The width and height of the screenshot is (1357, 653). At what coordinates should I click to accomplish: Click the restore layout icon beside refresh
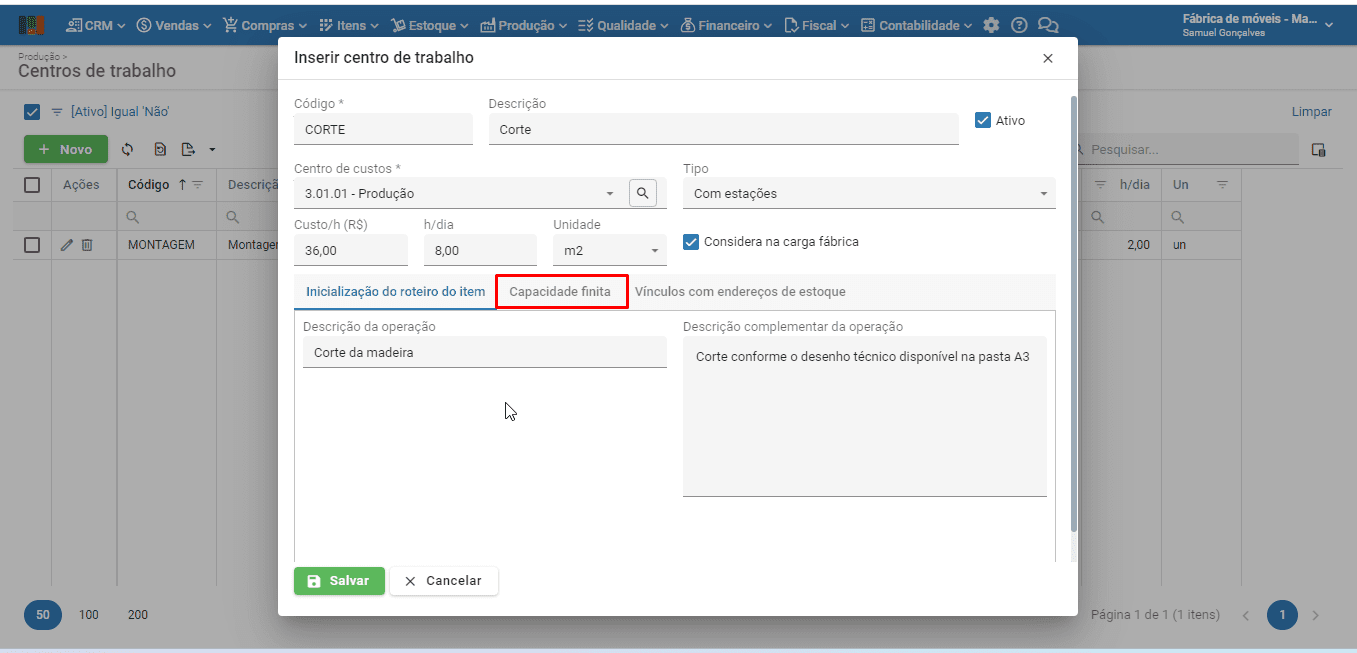click(160, 149)
